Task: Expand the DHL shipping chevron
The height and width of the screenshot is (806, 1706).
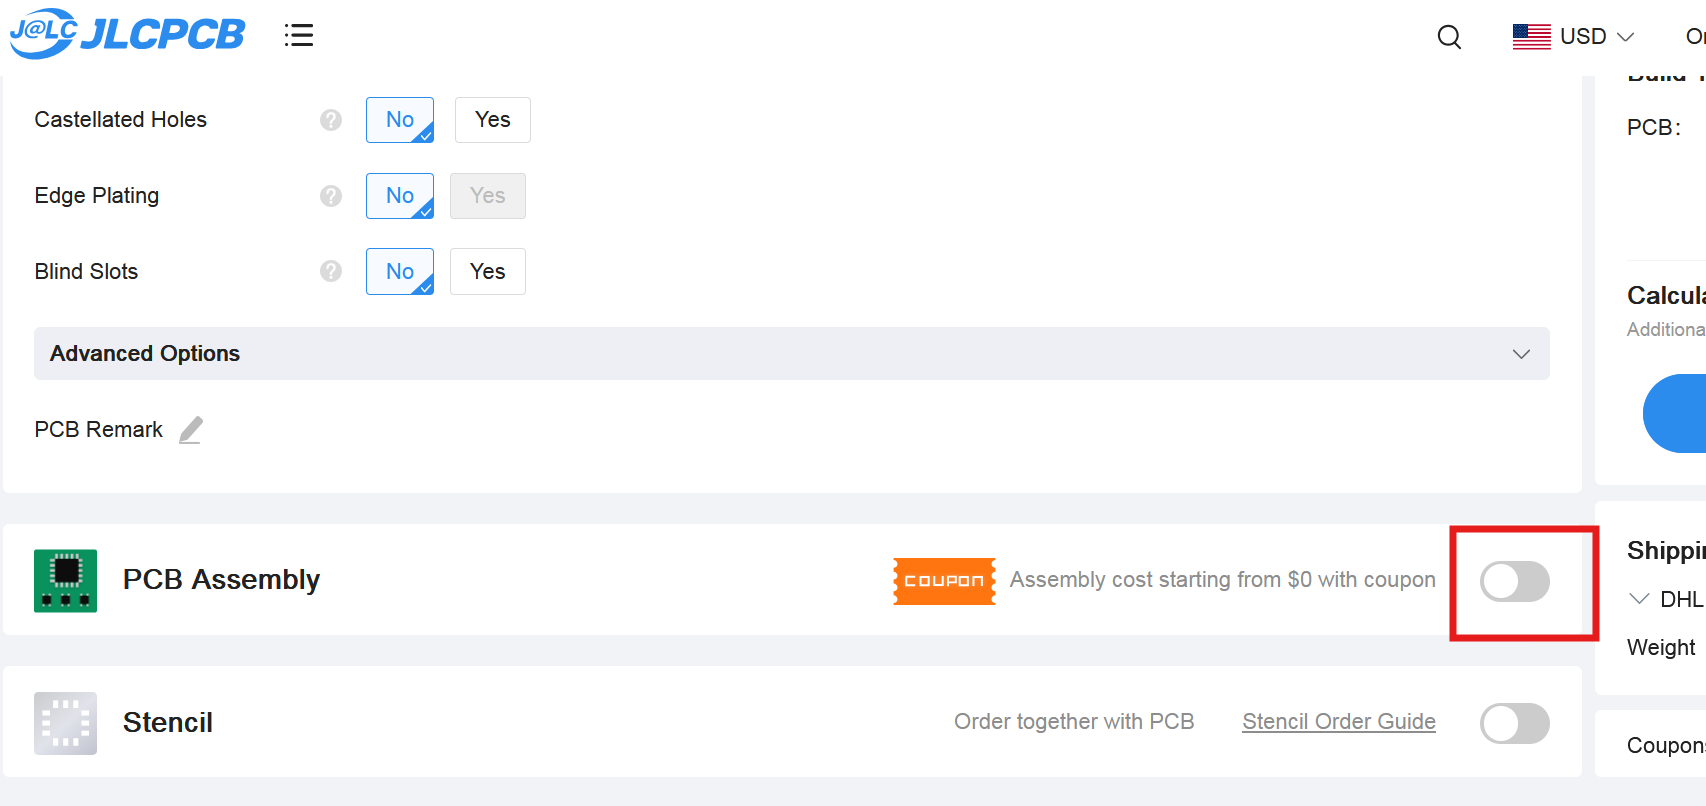Action: (x=1639, y=599)
